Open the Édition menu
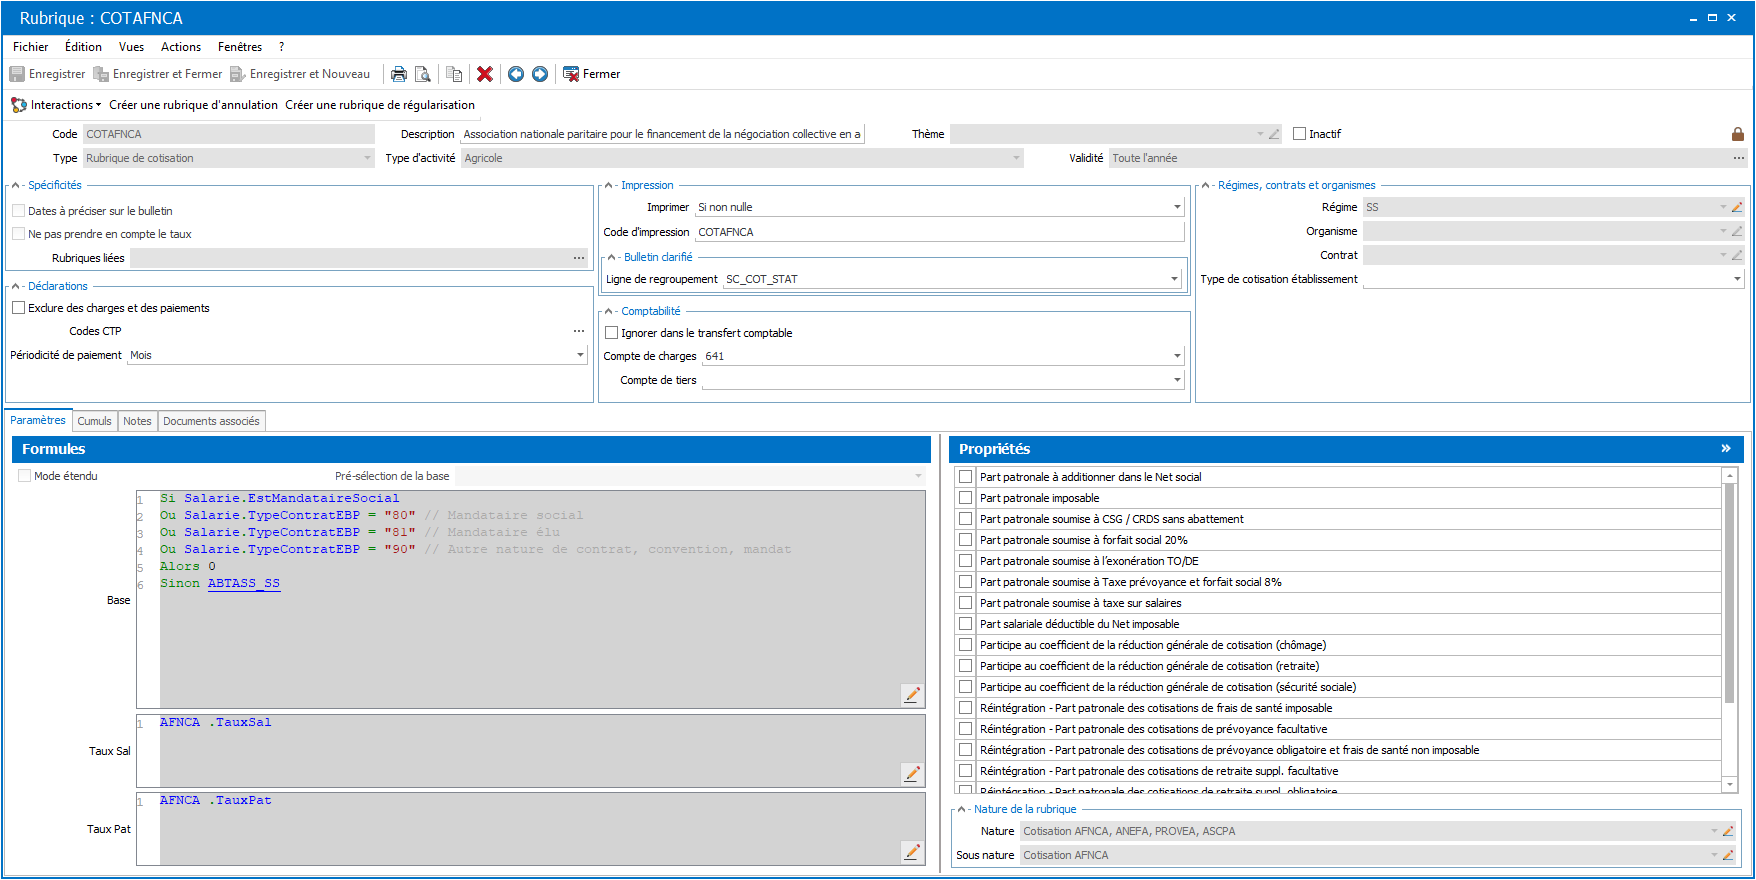1756x880 pixels. click(x=83, y=47)
